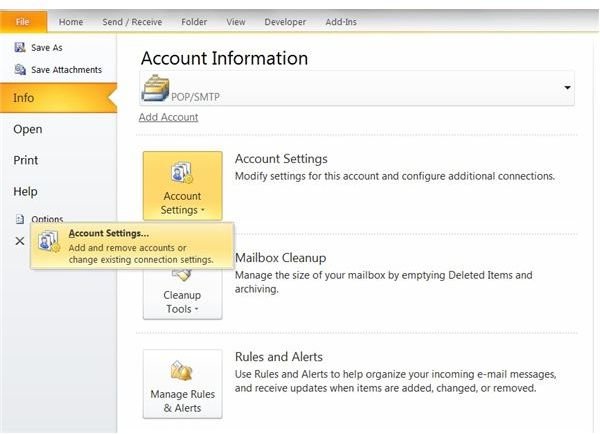The image size is (600, 434).
Task: Open the Developer tab
Action: 285,22
